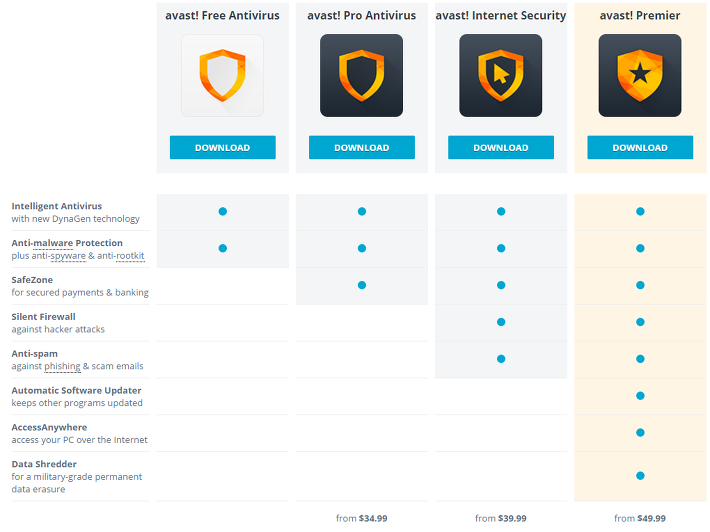Click the Data Shredder feature title
Image resolution: width=710 pixels, height=532 pixels.
coord(44,464)
